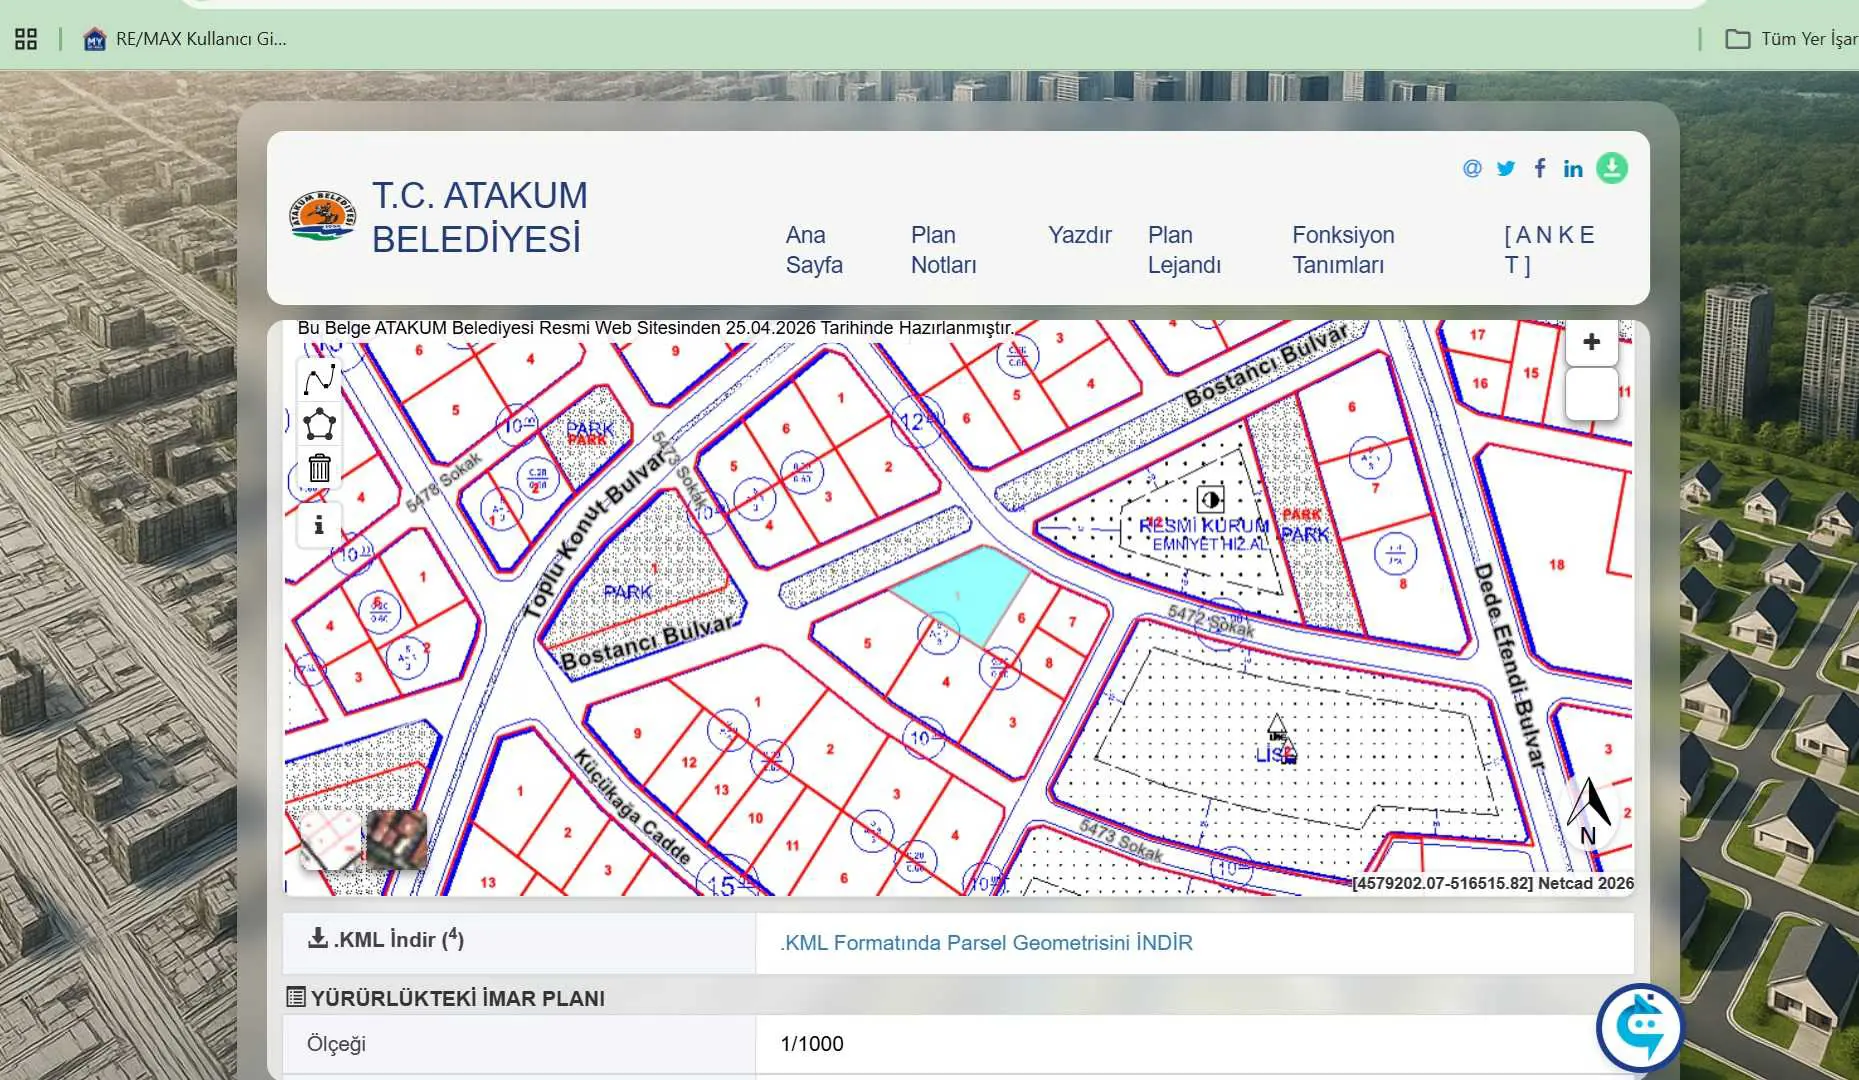Click the trash delete drawings icon

tap(320, 468)
